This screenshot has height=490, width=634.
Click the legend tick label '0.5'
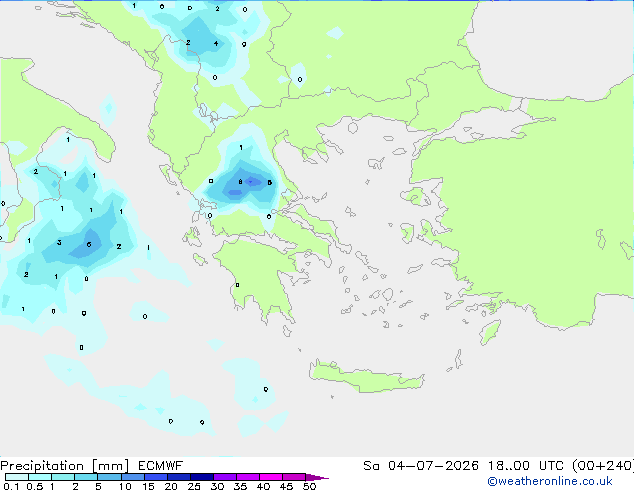coord(35,486)
